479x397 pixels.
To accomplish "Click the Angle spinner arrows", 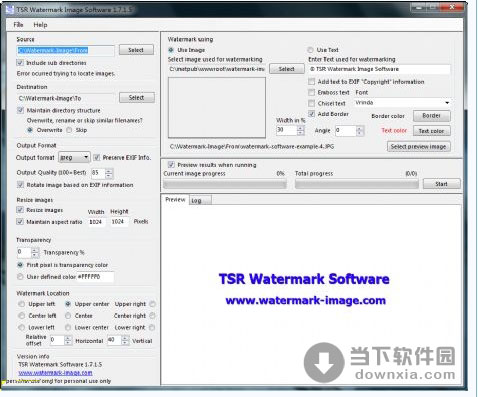I will [360, 131].
